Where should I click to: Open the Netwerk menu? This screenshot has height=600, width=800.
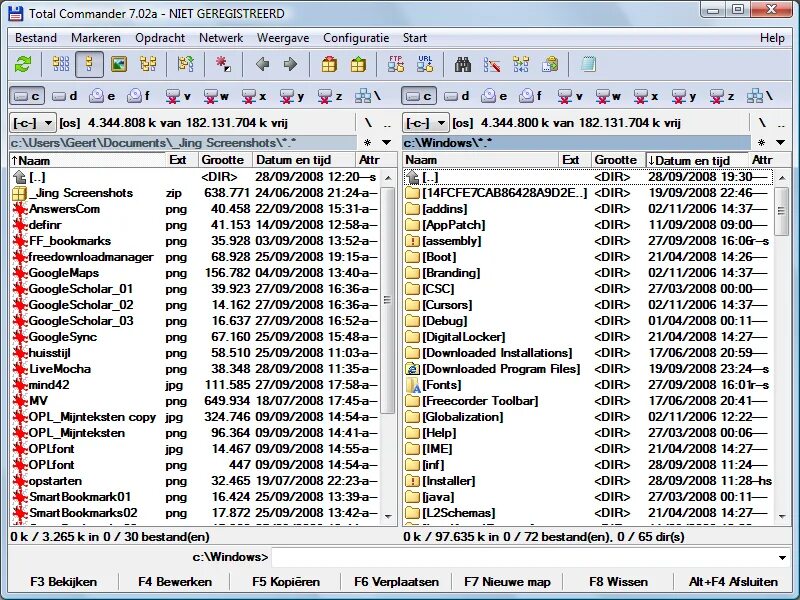(x=221, y=38)
